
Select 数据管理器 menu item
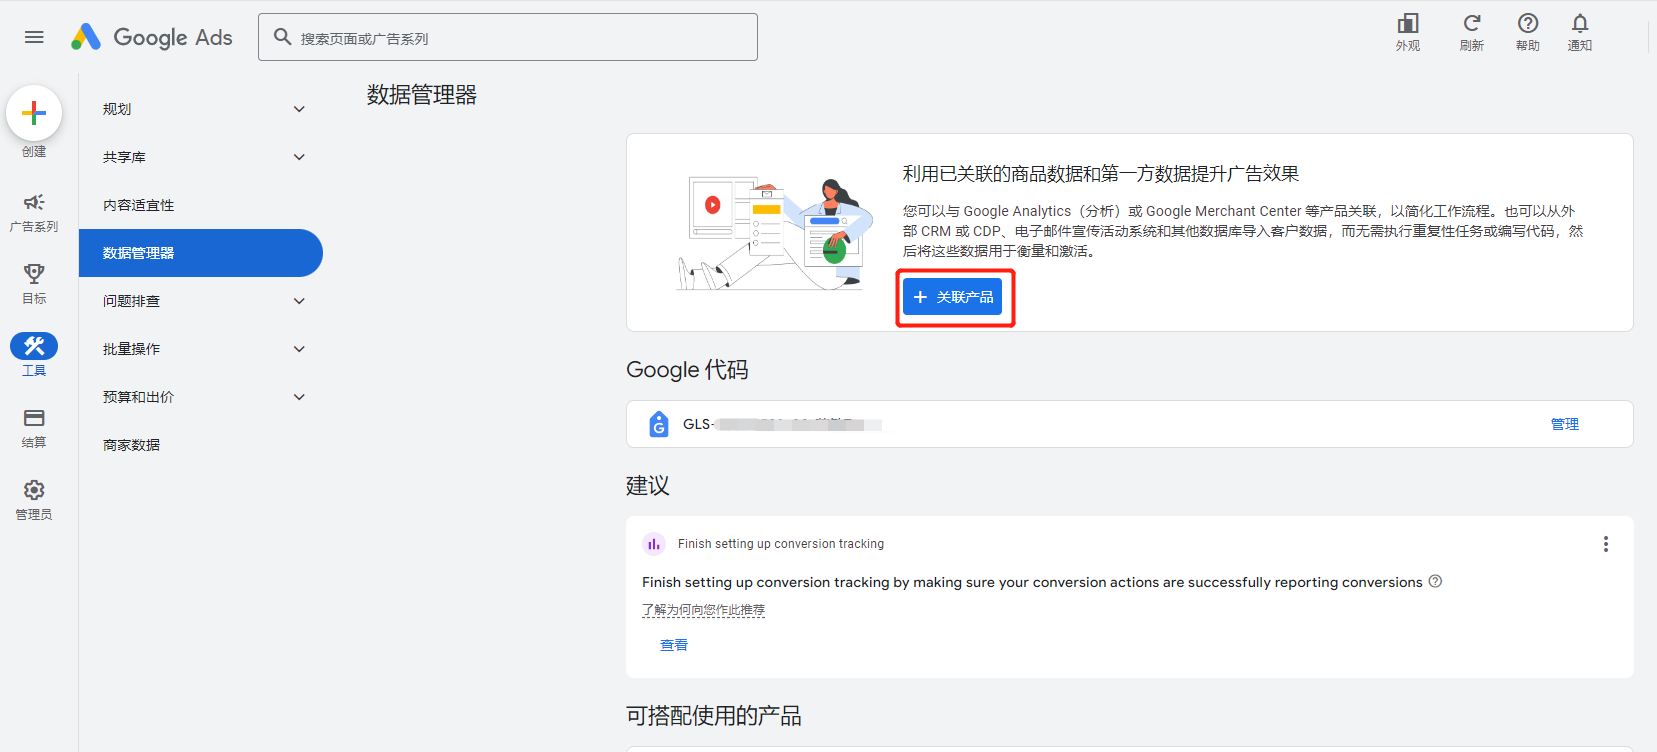tap(201, 253)
